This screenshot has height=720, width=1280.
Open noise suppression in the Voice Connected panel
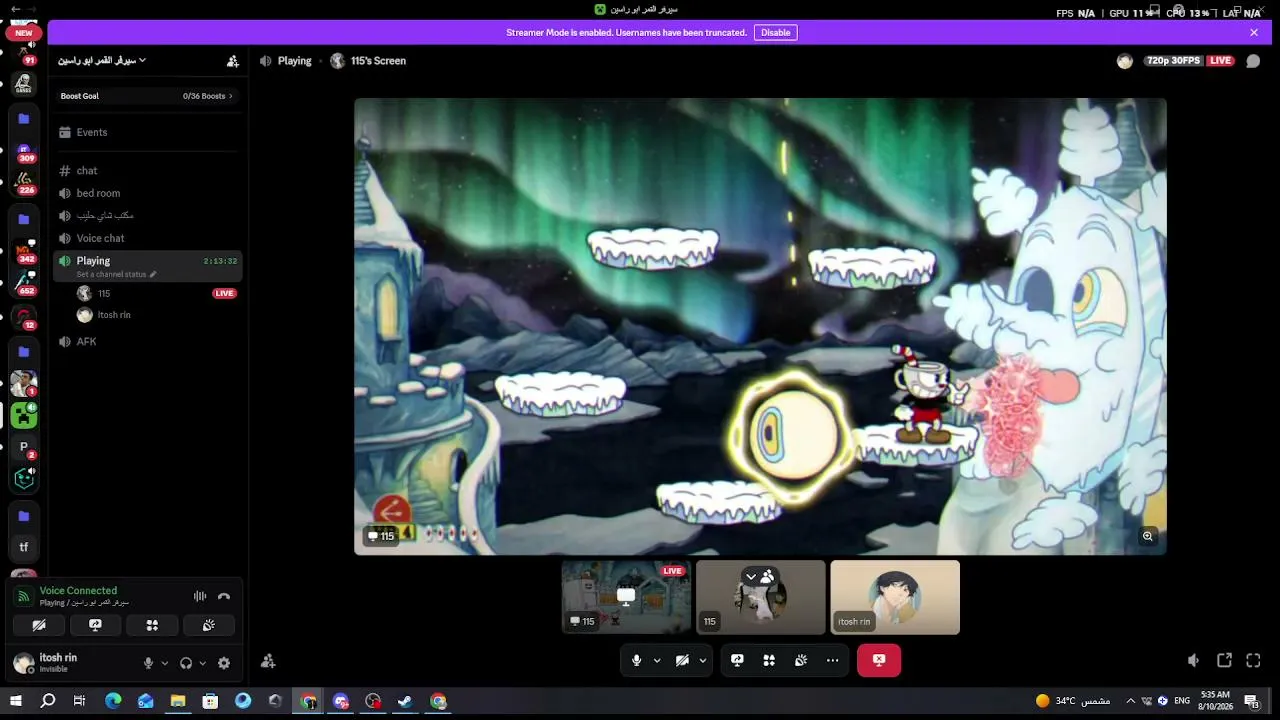click(200, 596)
